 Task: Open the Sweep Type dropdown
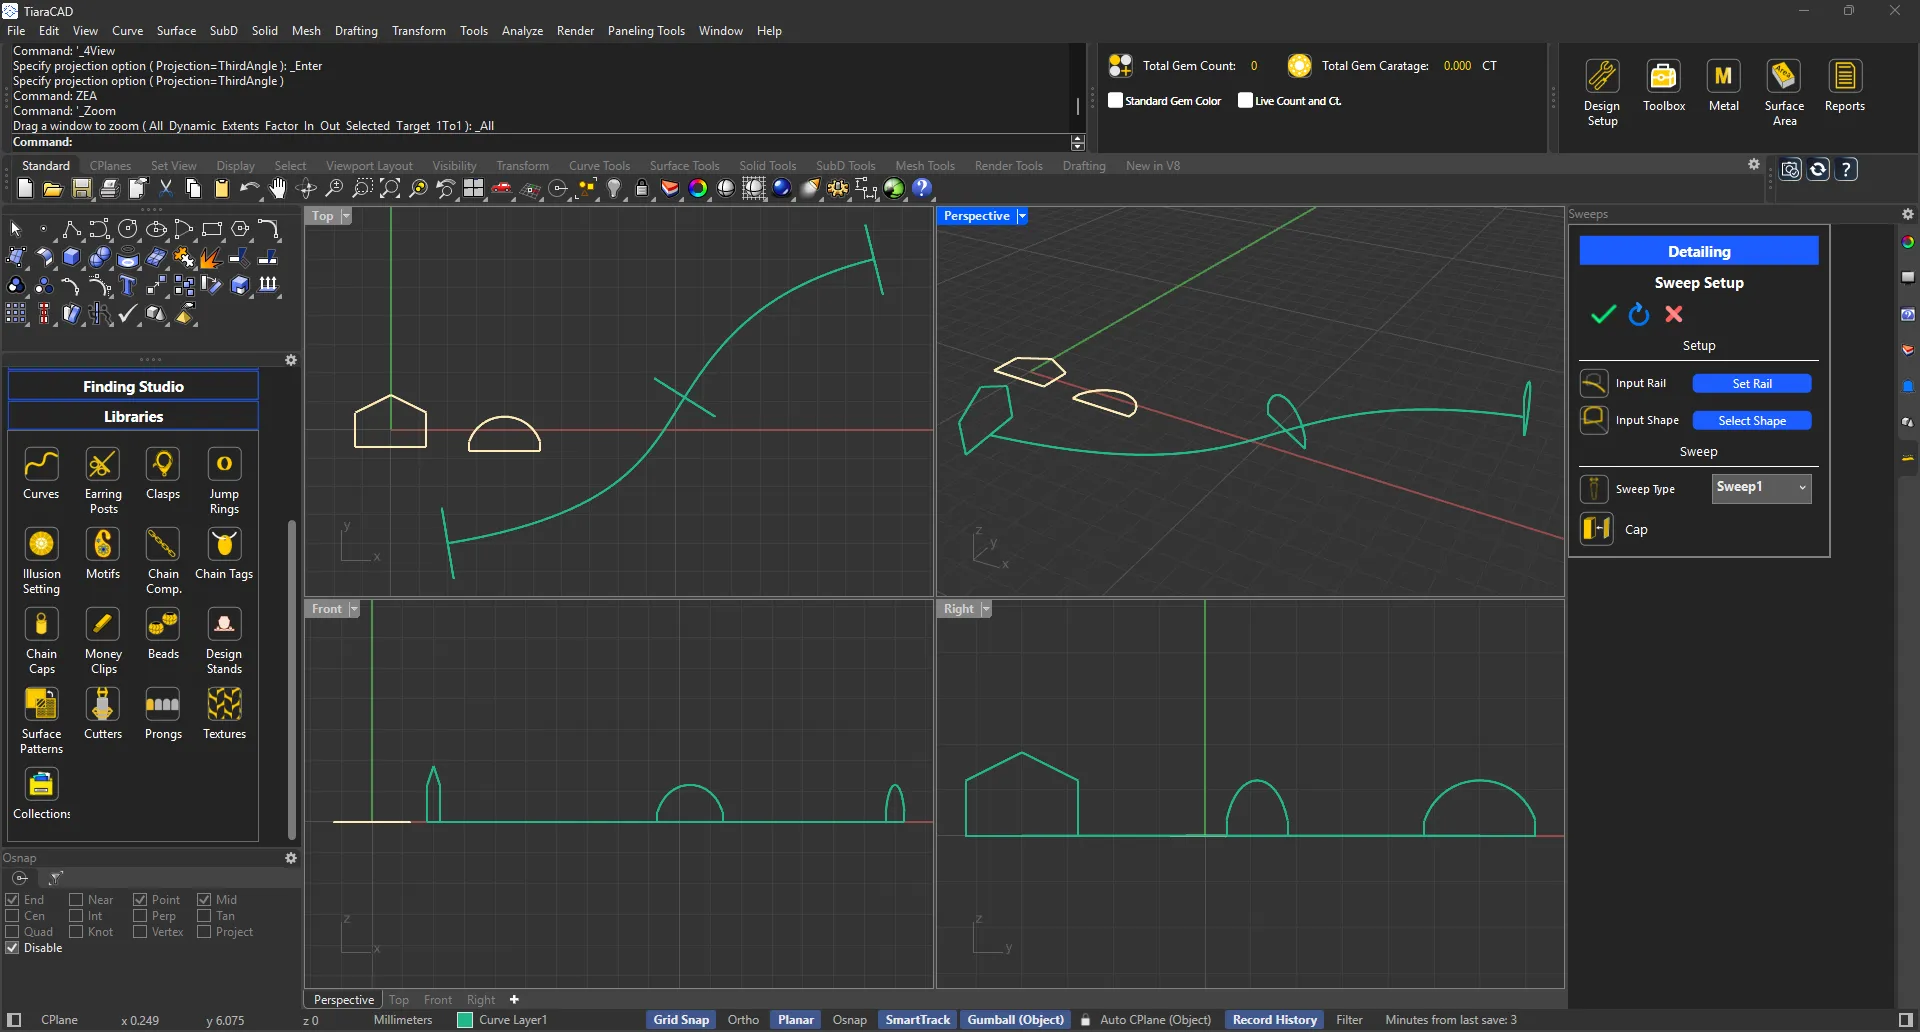[x=1761, y=488]
